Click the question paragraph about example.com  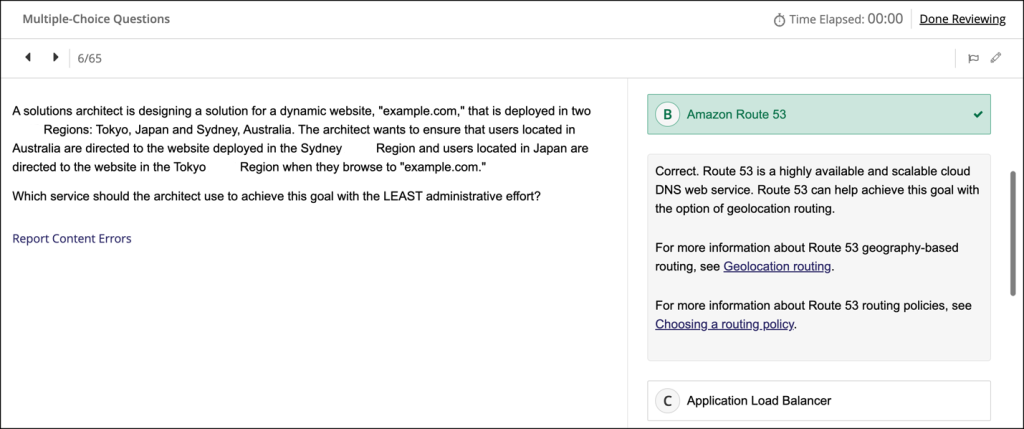pyautogui.click(x=300, y=139)
